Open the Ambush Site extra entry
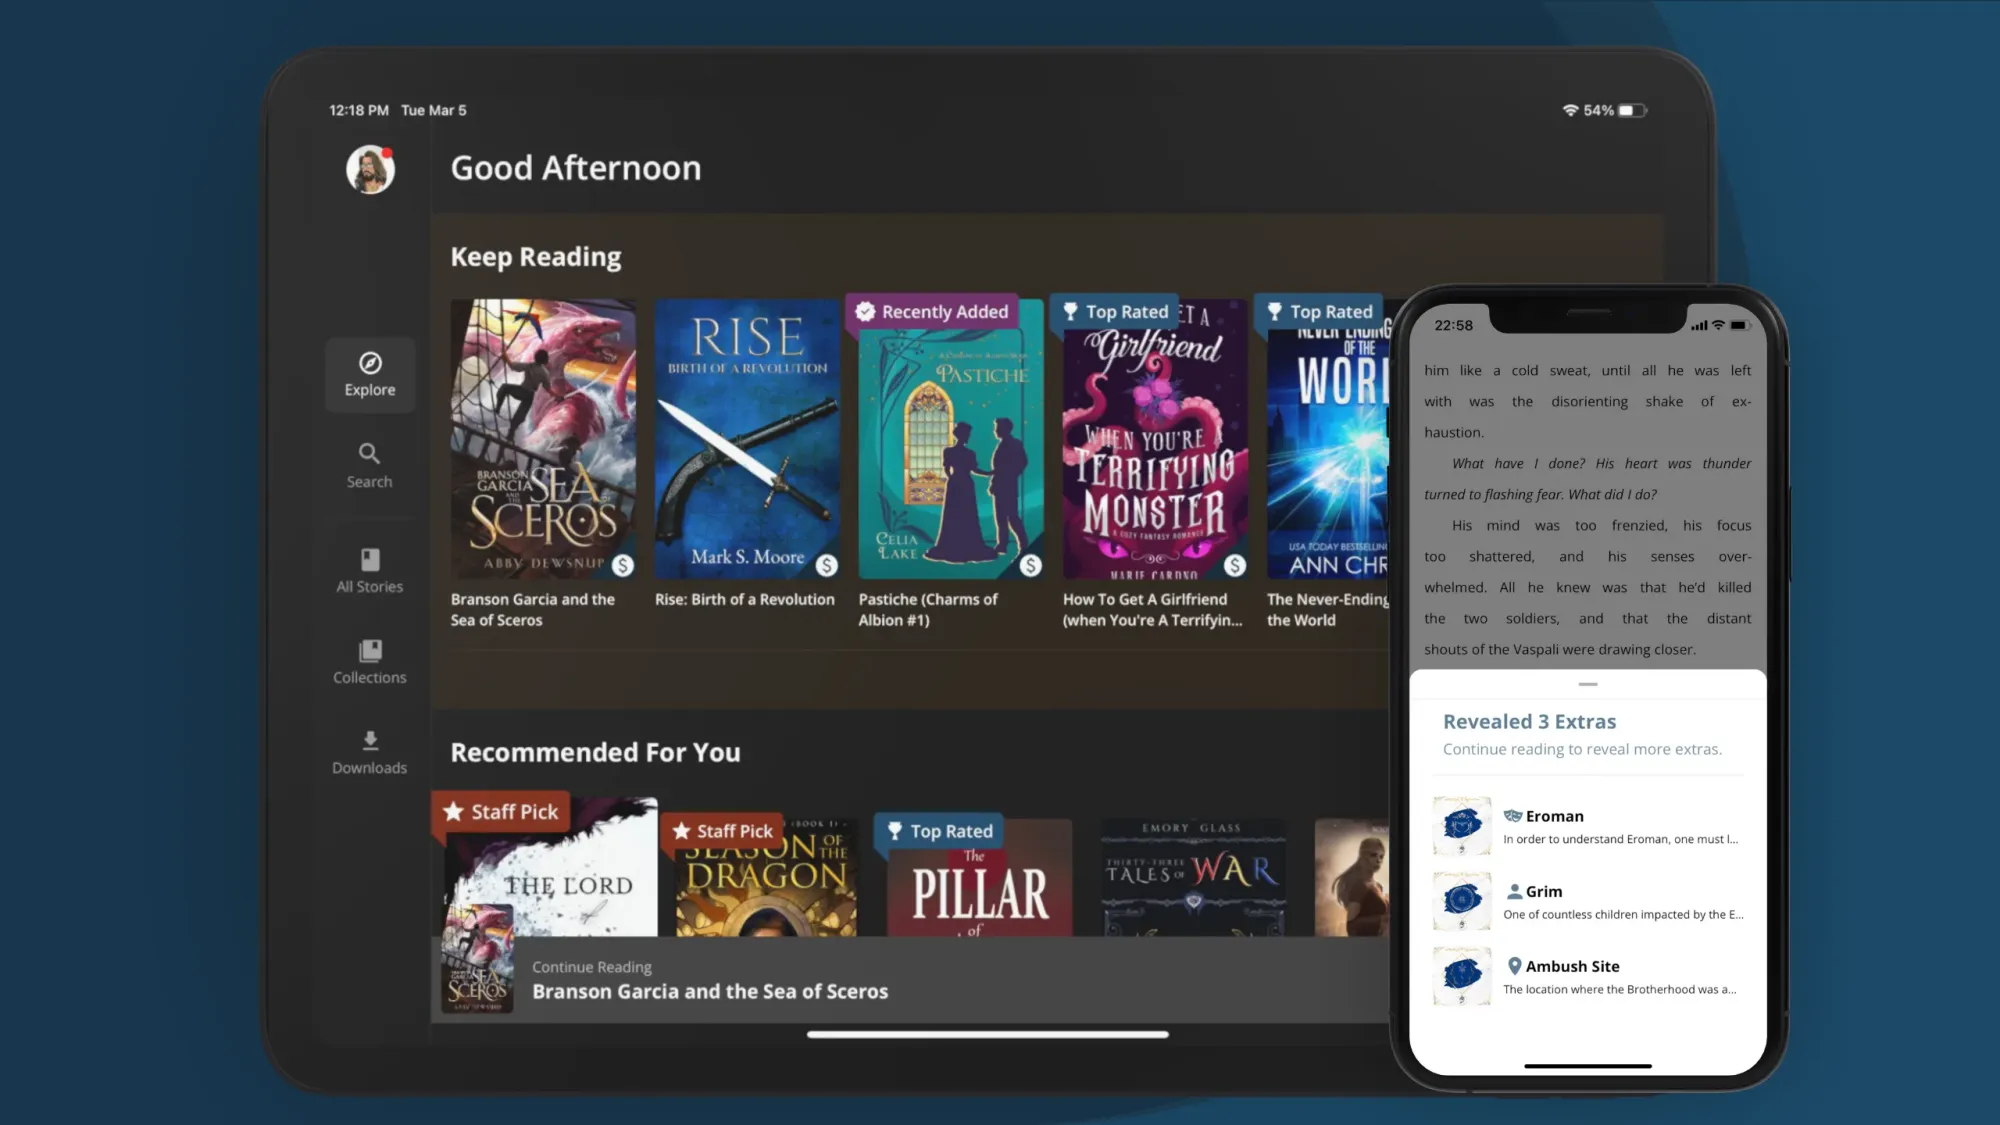Viewport: 2000px width, 1125px height. pos(1588,976)
